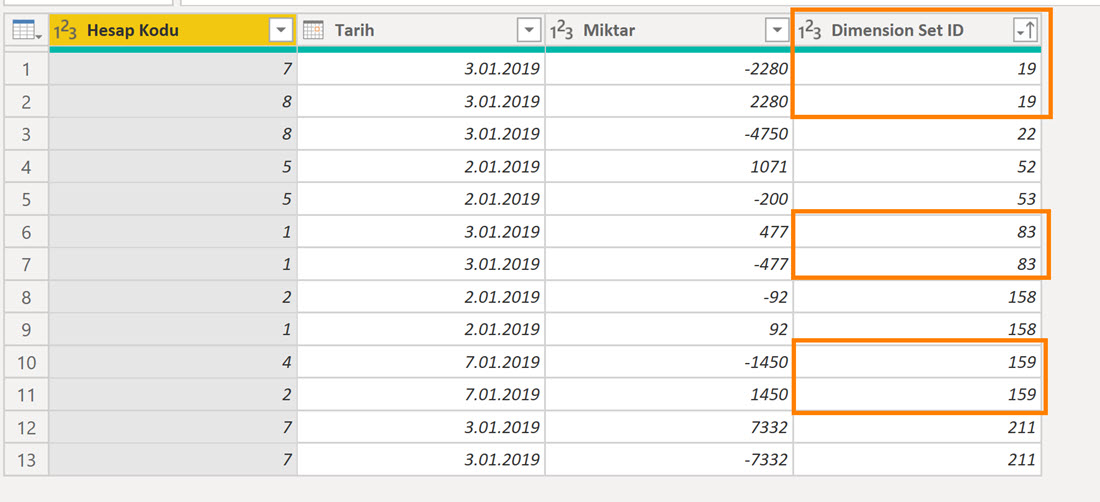
Task: Click Miktar cell -7332 in row 13
Action: (670, 460)
